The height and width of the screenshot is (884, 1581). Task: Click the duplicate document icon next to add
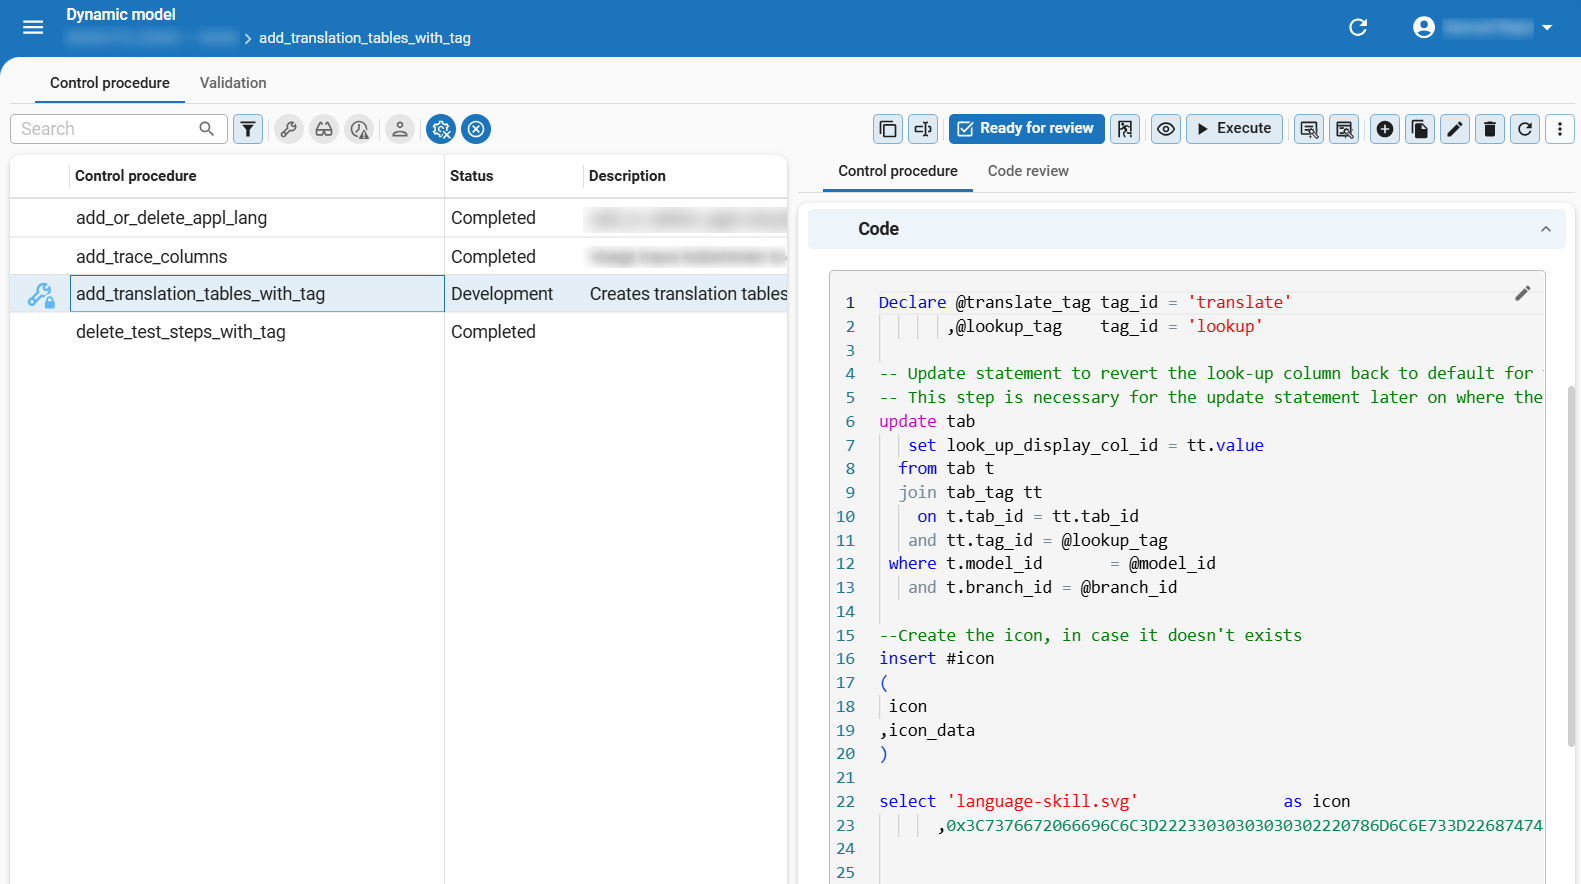coord(1420,129)
